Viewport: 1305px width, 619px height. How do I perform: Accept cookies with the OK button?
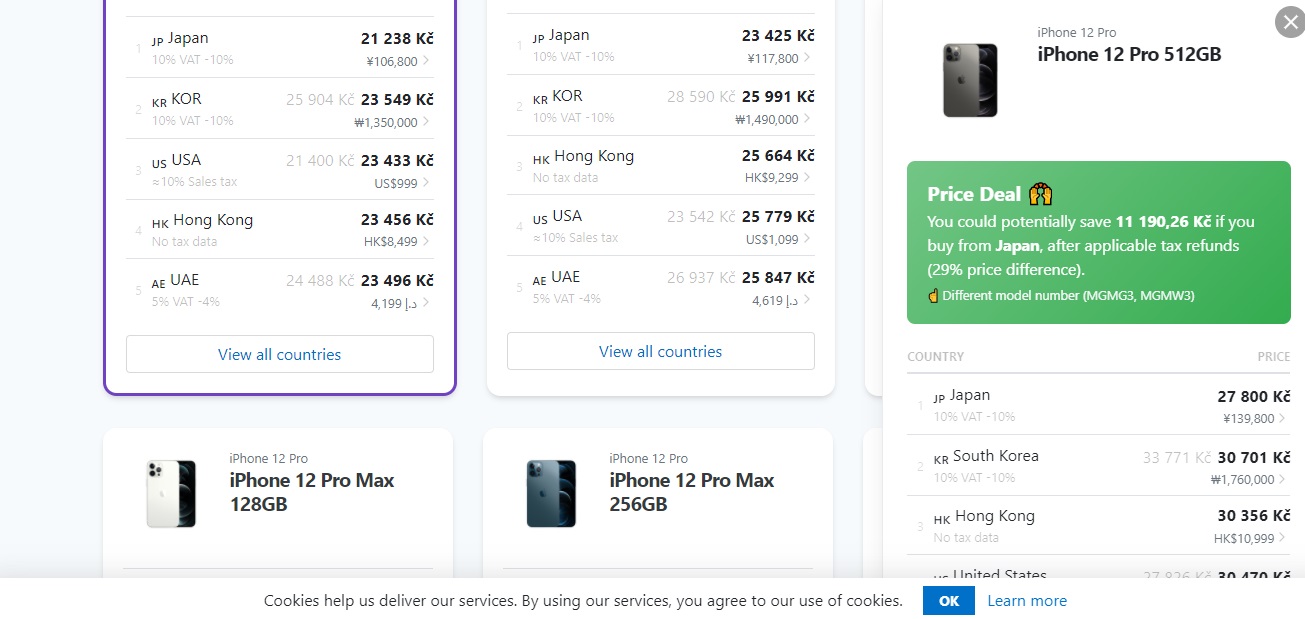[x=949, y=601]
